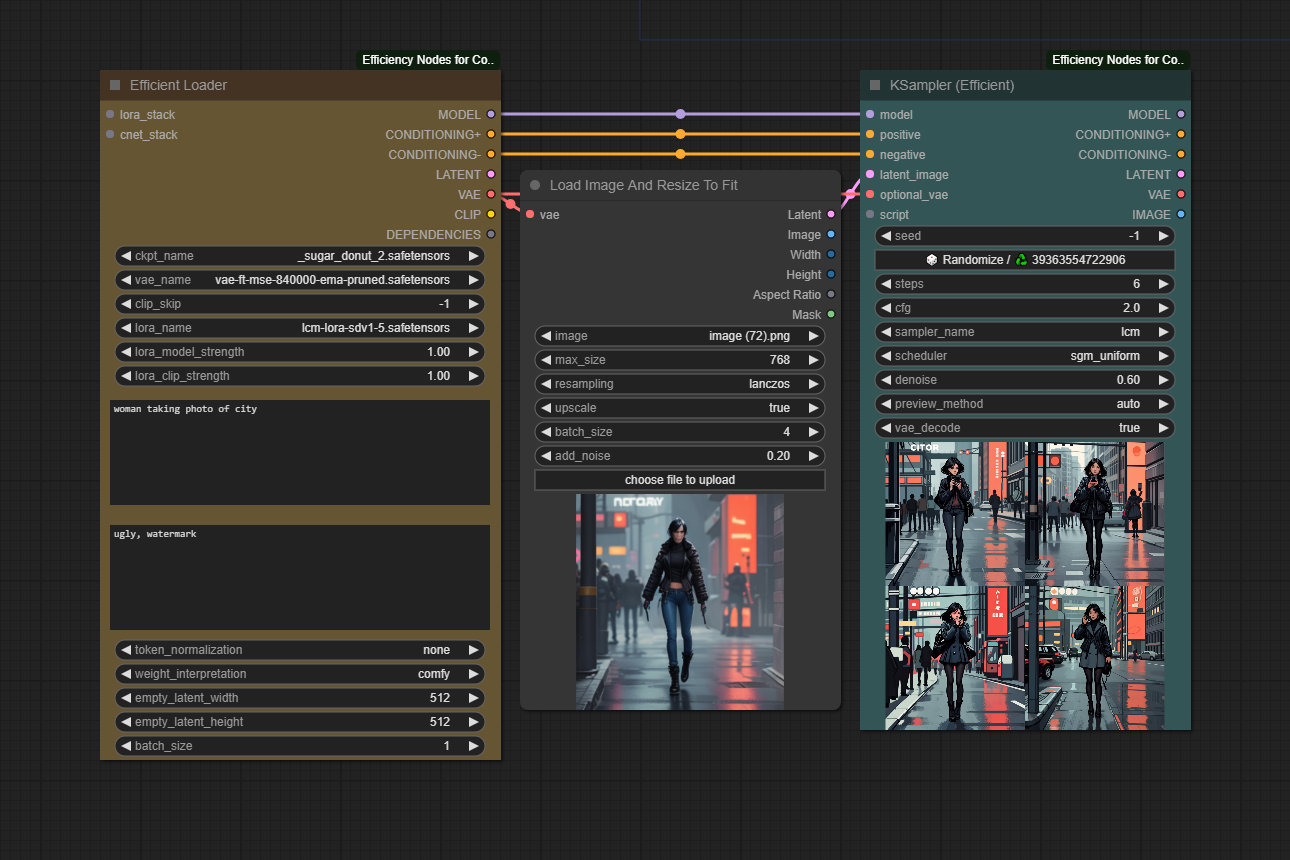This screenshot has height=860, width=1290.
Task: Open the lora_name selector
Action: coord(300,328)
